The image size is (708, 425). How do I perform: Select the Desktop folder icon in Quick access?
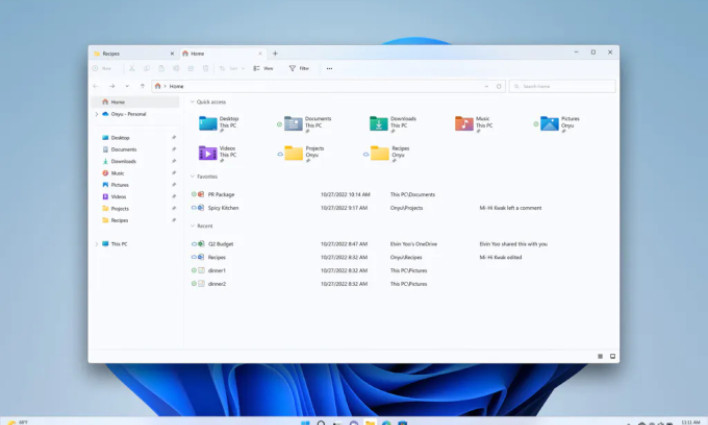coord(208,123)
